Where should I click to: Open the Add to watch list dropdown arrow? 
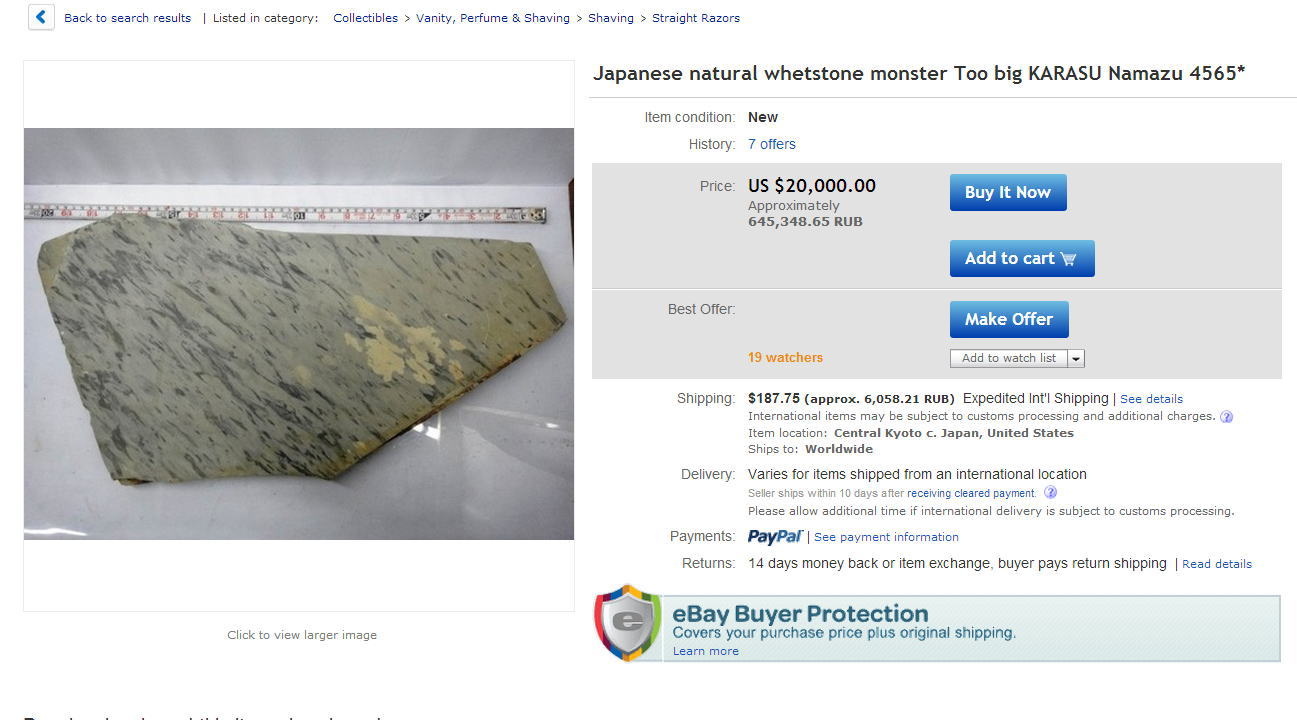[x=1076, y=358]
